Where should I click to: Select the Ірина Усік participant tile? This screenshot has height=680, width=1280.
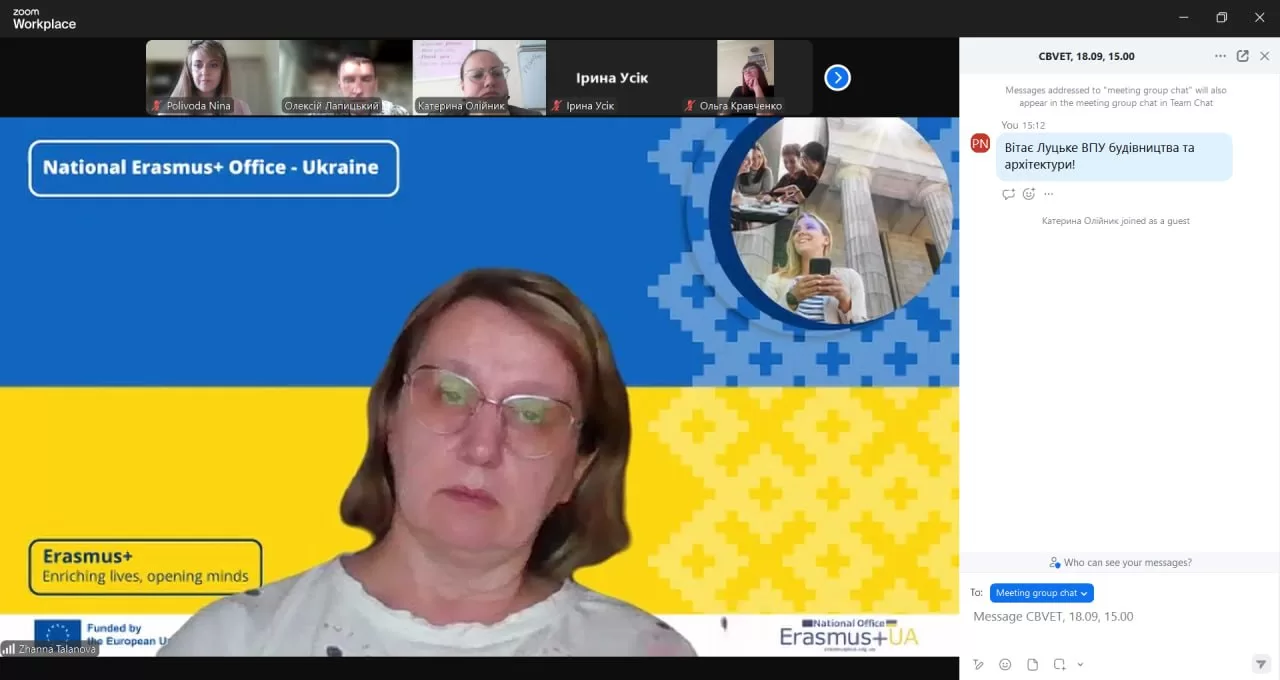612,77
